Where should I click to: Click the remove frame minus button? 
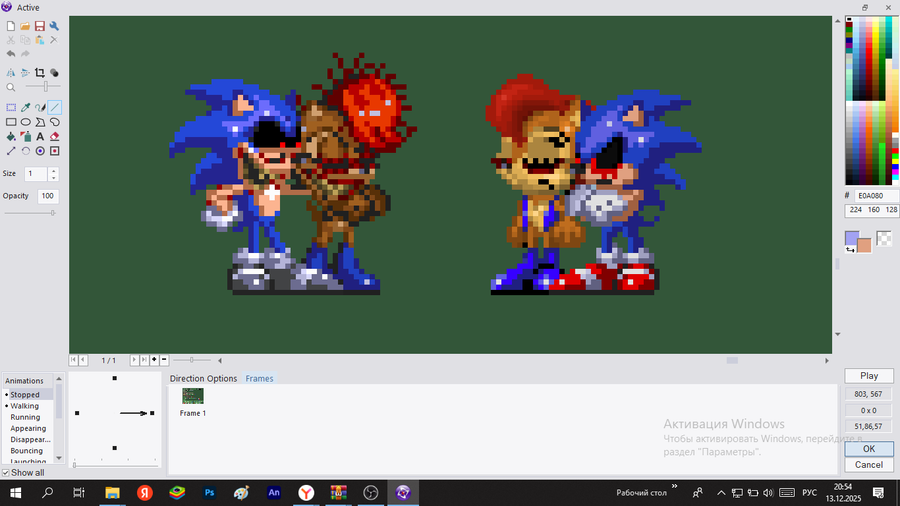click(x=164, y=360)
